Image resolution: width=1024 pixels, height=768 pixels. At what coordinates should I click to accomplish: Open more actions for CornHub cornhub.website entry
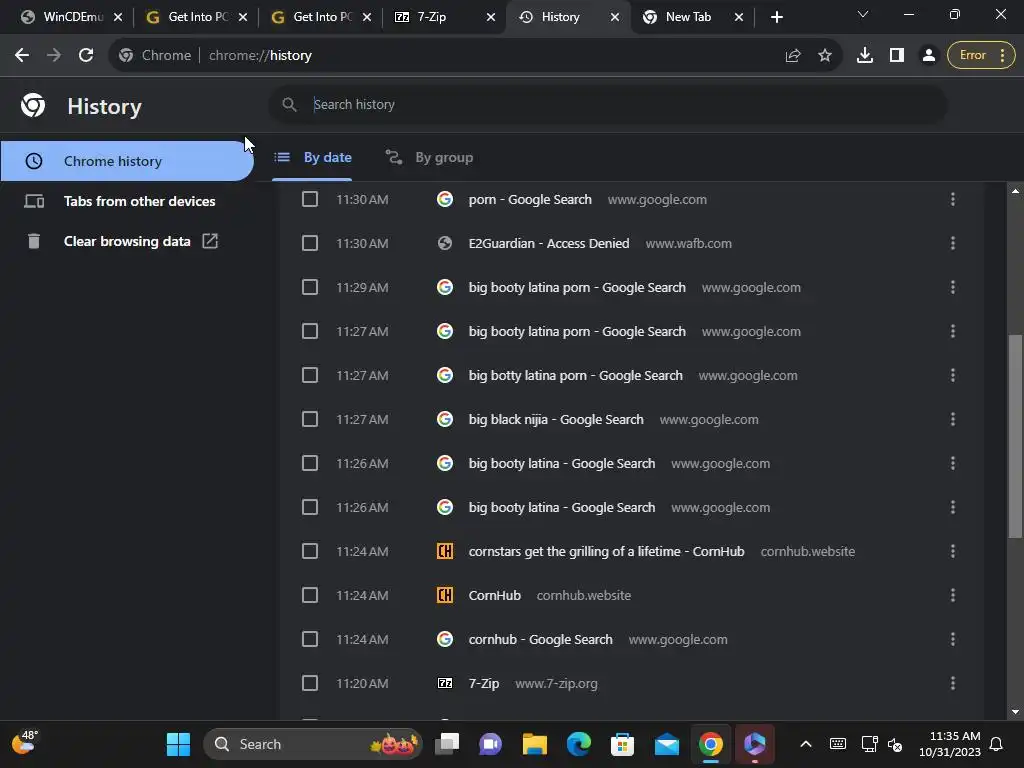click(953, 595)
